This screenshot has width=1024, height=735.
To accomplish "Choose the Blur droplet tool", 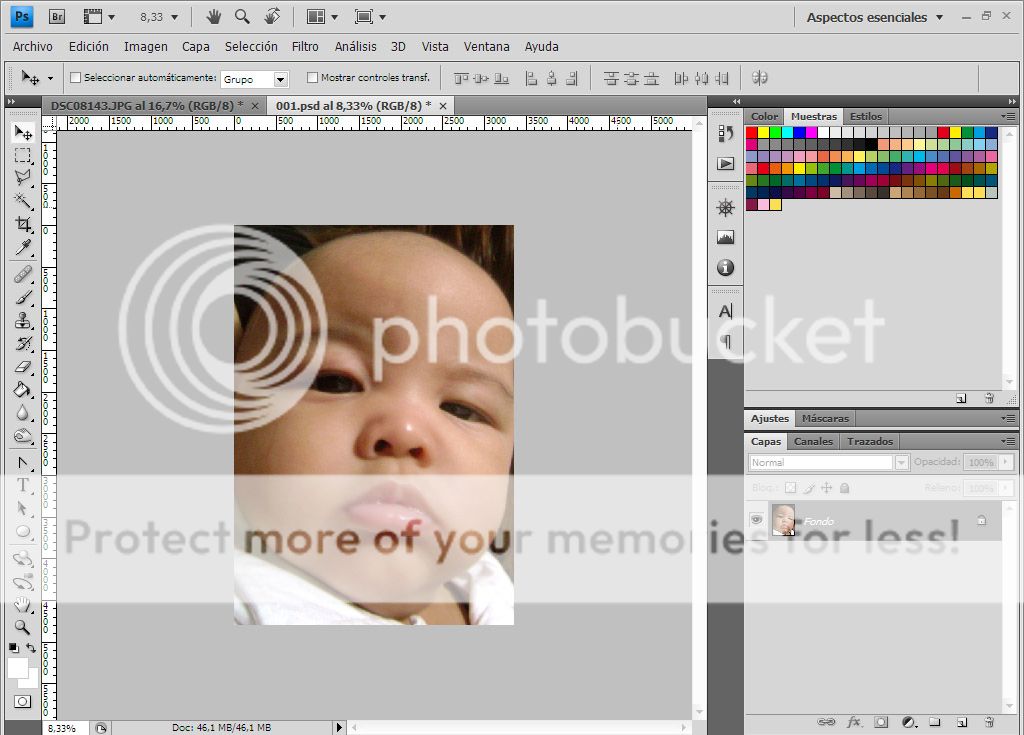I will (23, 413).
